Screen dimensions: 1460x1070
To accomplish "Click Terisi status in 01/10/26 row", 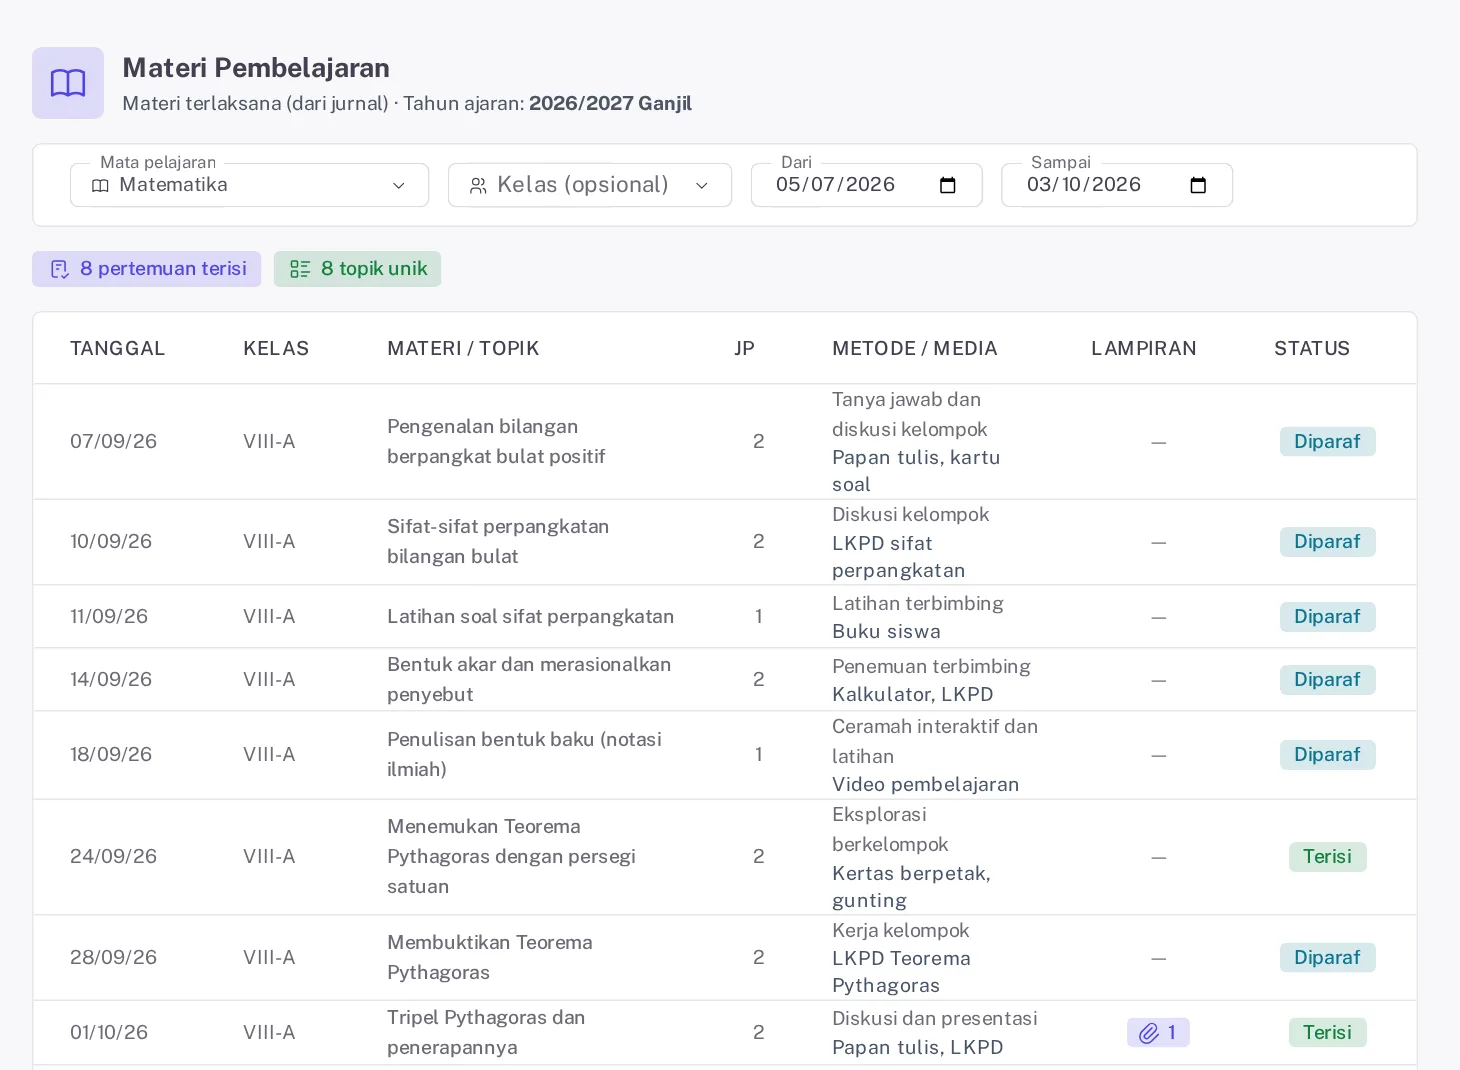I will pyautogui.click(x=1328, y=1033).
